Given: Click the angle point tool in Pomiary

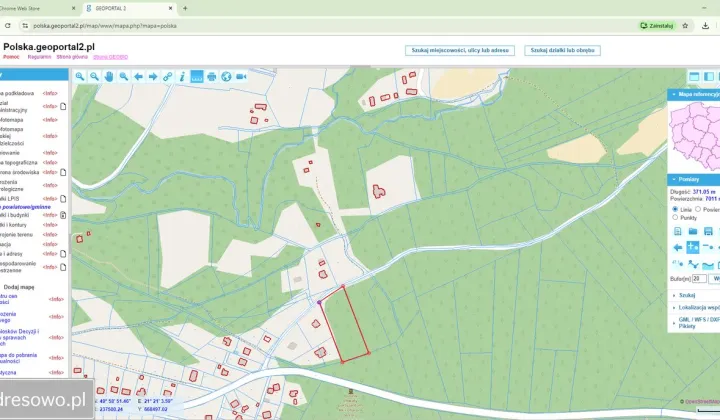Looking at the screenshot, I should coord(678,264).
